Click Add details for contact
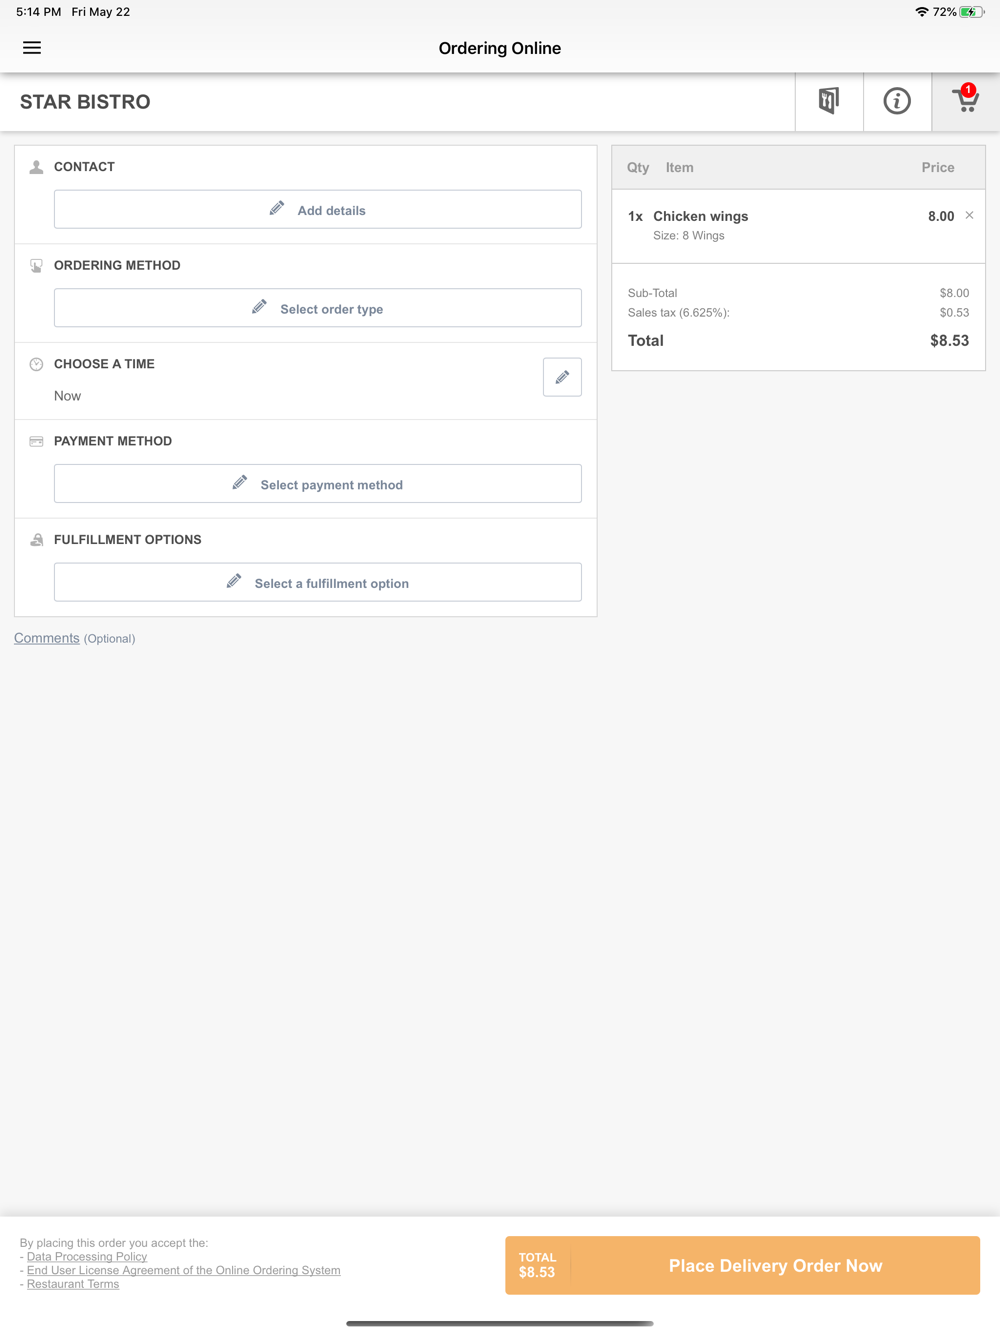Image resolution: width=1000 pixels, height=1334 pixels. click(318, 210)
